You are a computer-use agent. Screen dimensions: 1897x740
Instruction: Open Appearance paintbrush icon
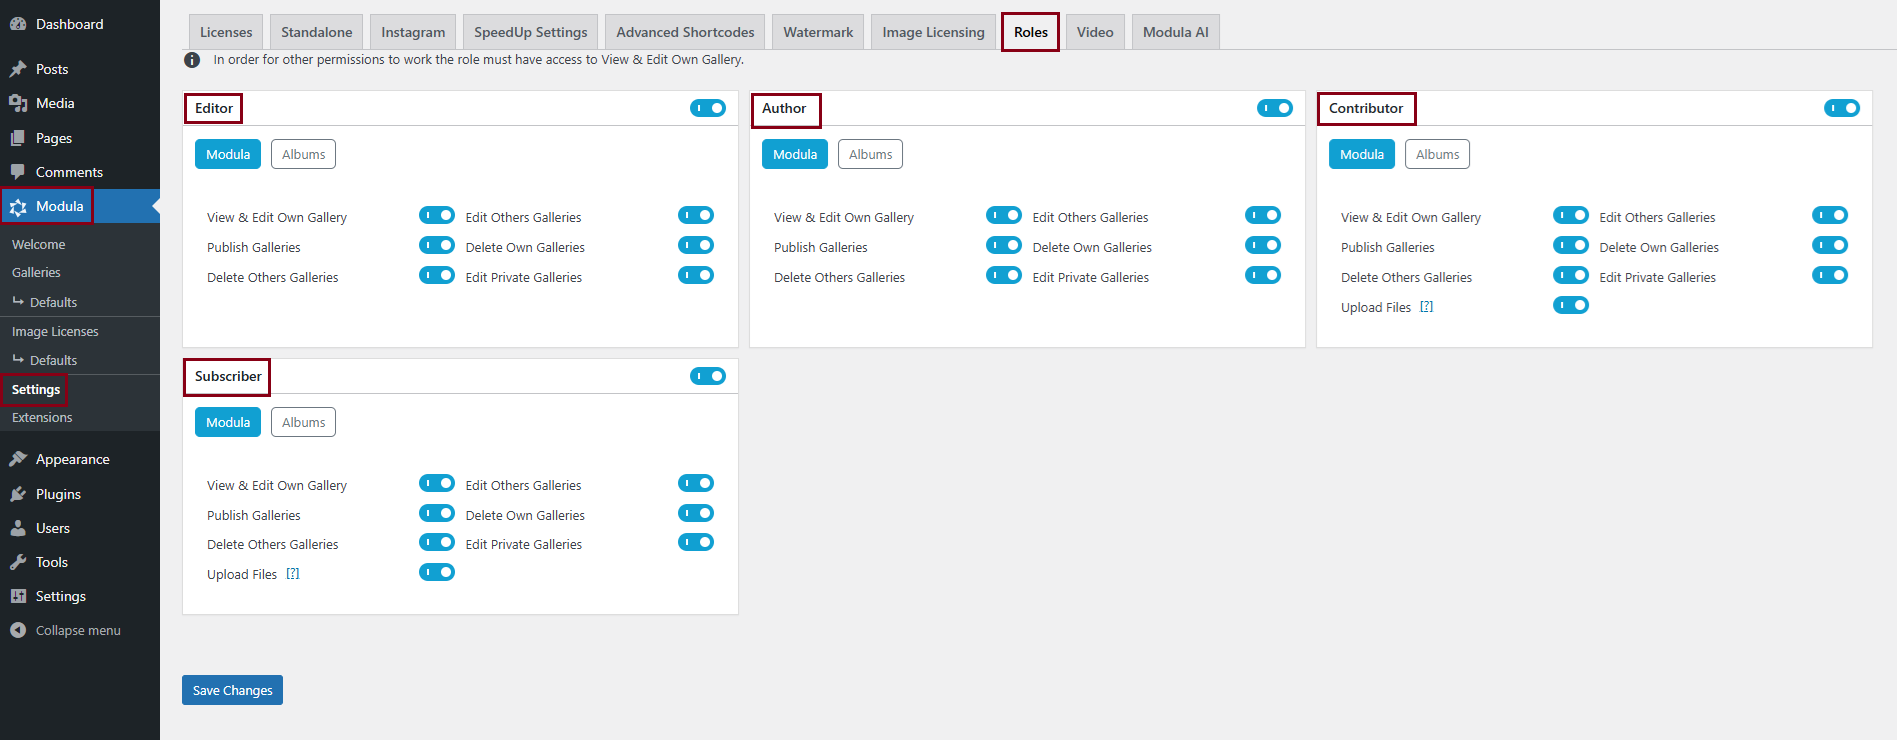coord(18,459)
